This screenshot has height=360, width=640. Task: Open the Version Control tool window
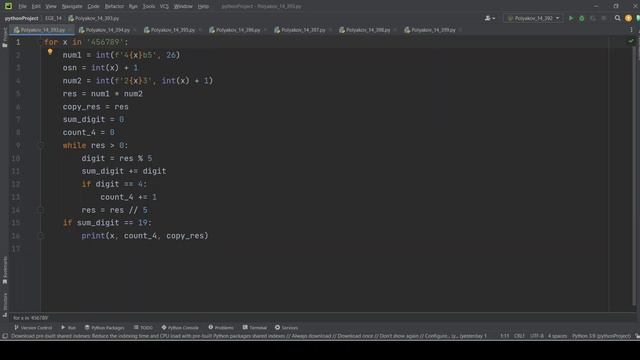(x=33, y=328)
